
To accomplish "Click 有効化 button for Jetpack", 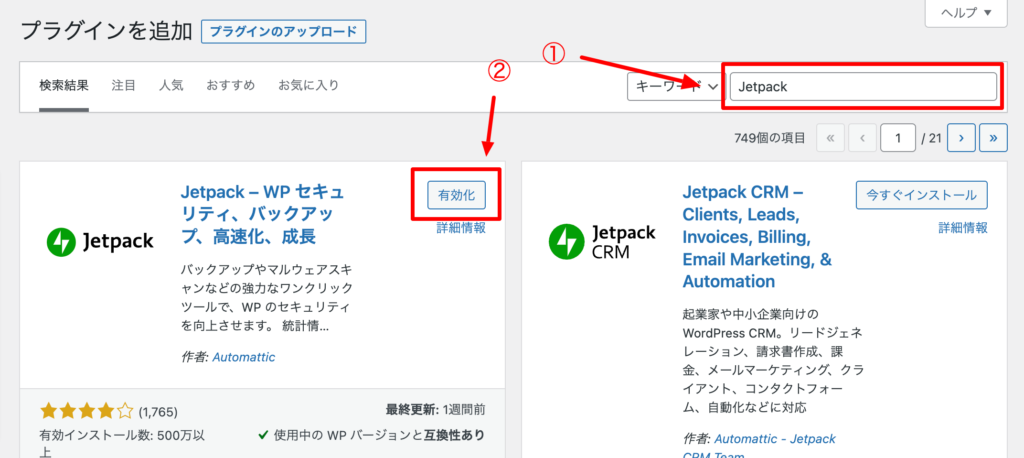I will pyautogui.click(x=456, y=195).
